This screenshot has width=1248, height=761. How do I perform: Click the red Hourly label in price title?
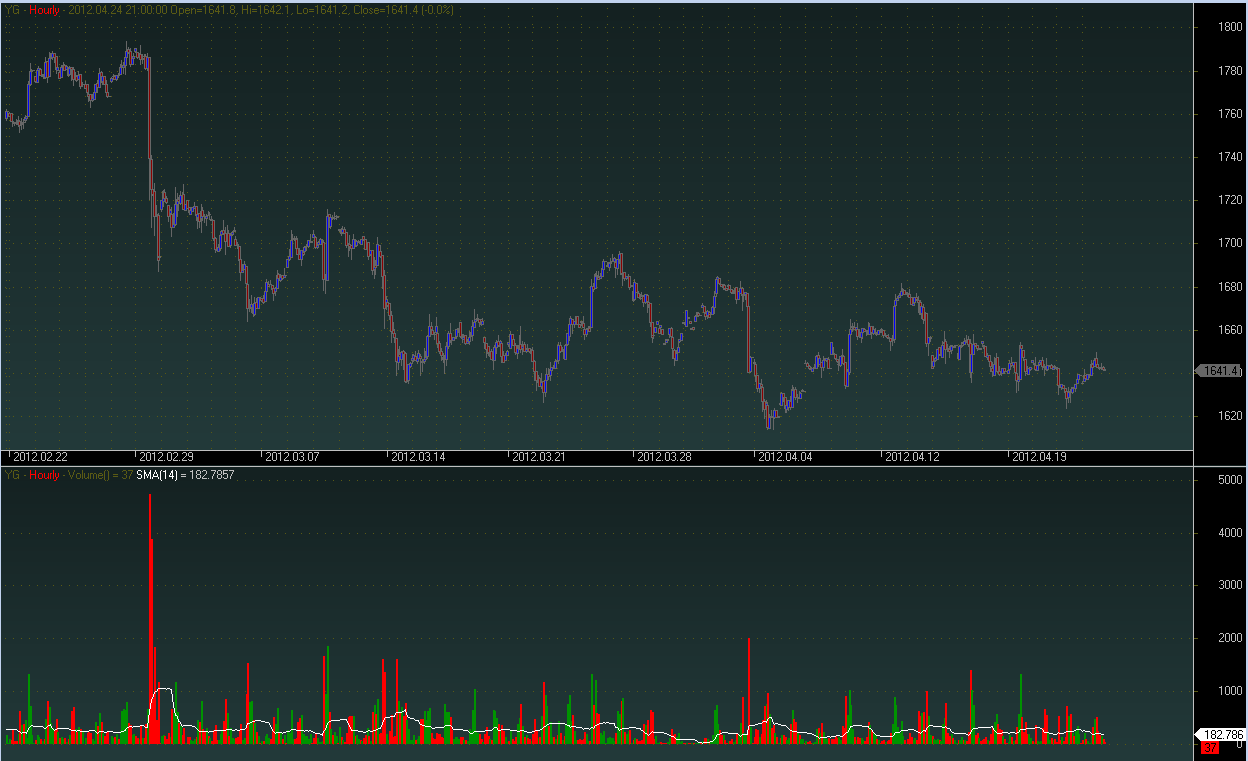pos(45,10)
